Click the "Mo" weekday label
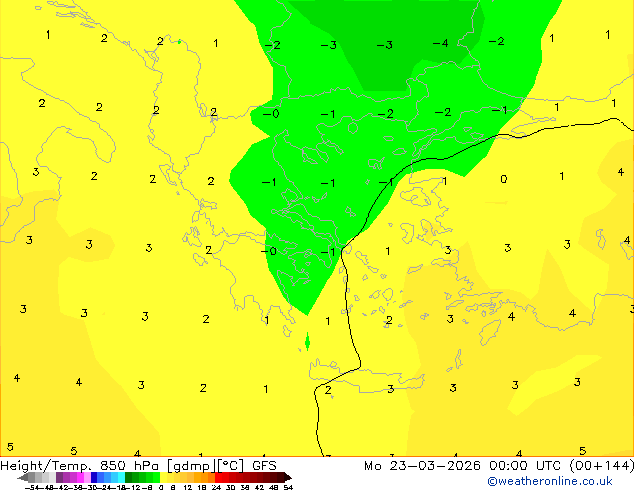This screenshot has height=490, width=634. point(372,466)
